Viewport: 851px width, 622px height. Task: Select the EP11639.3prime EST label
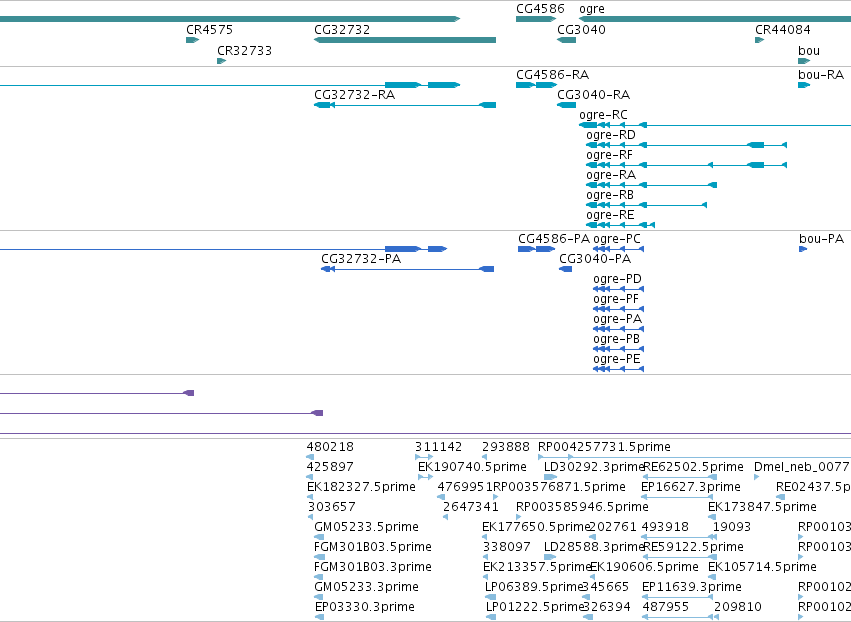click(x=691, y=588)
